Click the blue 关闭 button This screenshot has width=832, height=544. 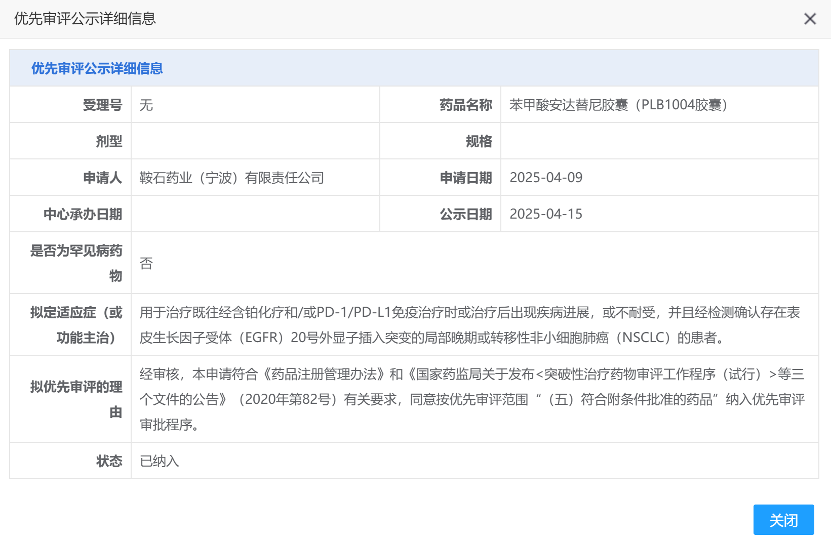[x=783, y=520]
